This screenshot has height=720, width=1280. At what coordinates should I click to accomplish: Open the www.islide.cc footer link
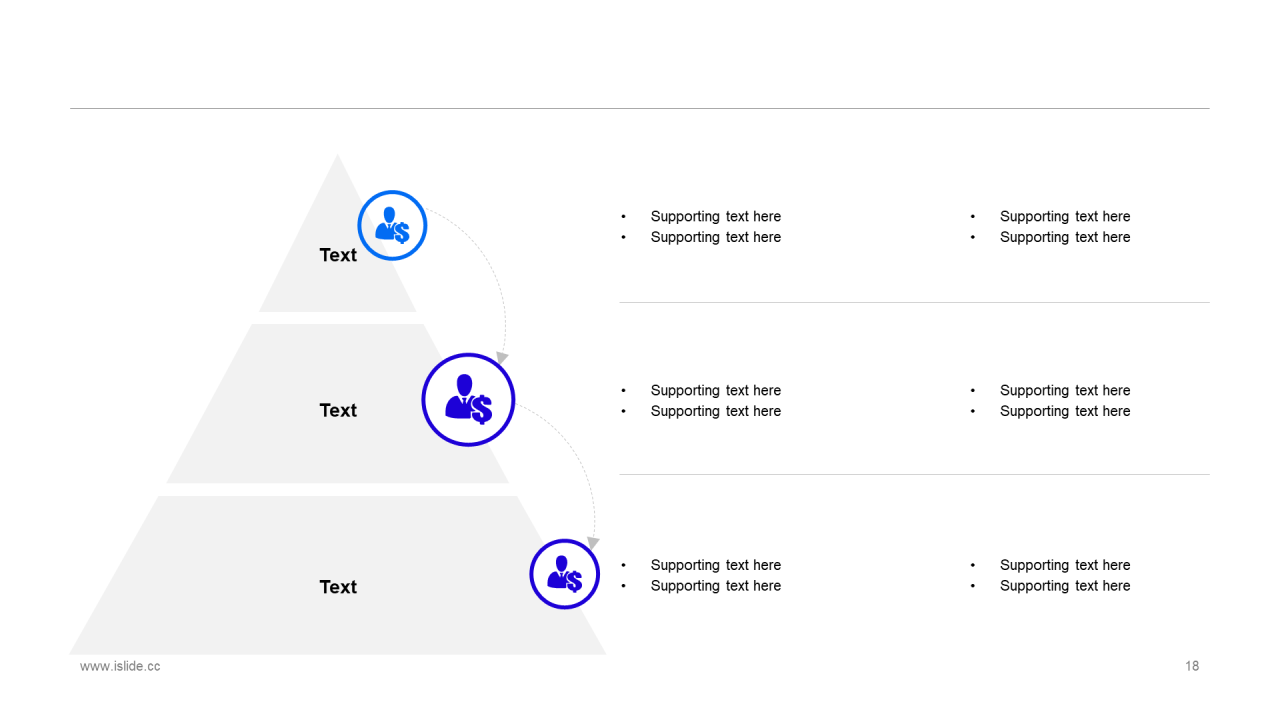pos(120,666)
